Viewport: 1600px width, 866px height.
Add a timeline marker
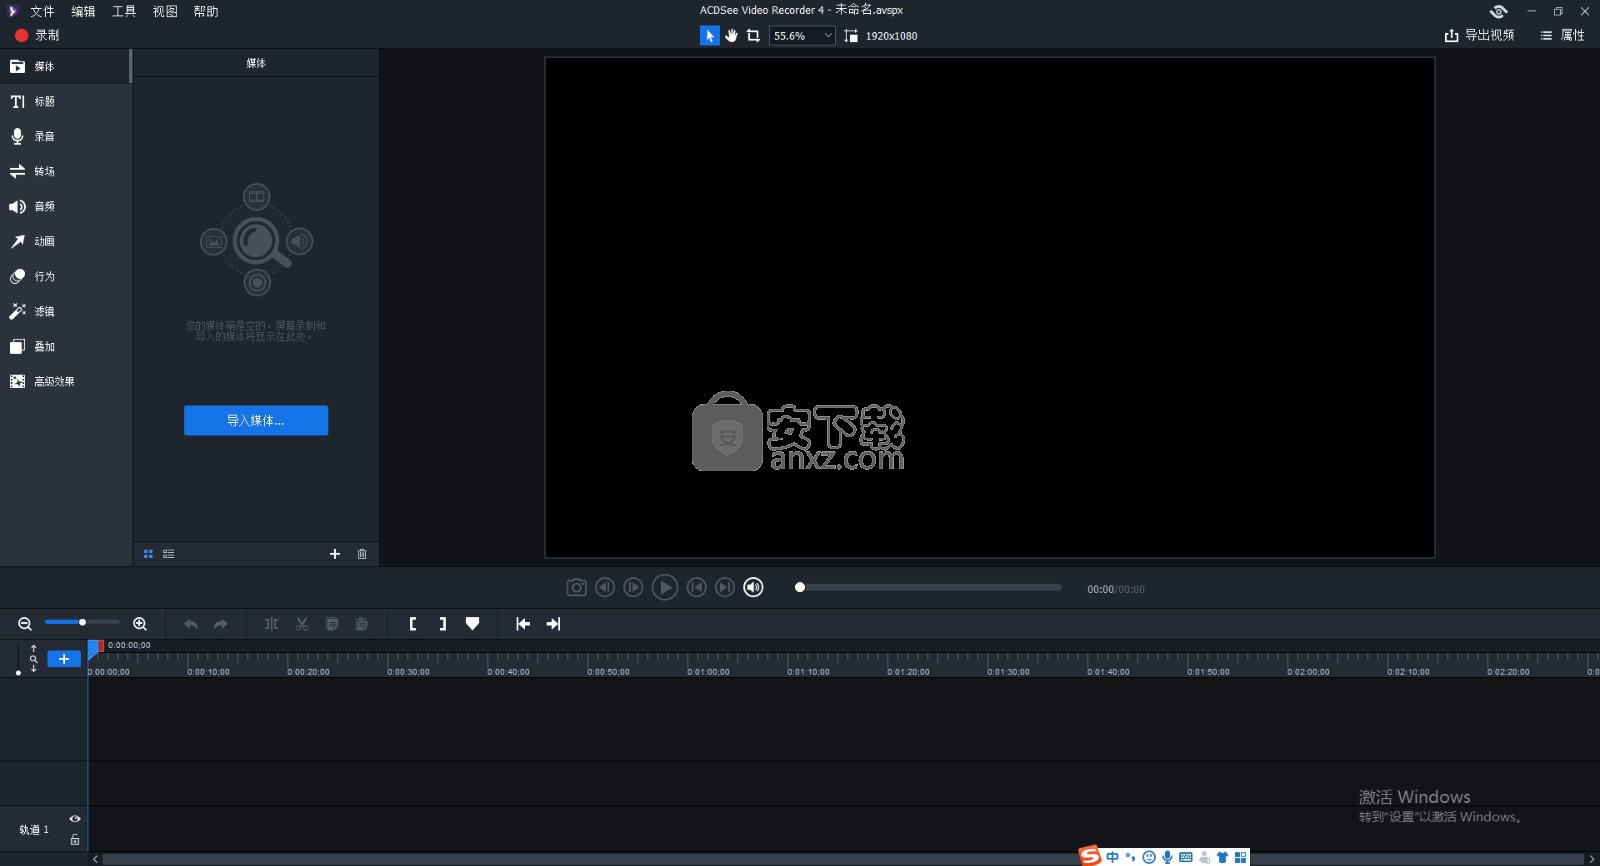click(473, 624)
